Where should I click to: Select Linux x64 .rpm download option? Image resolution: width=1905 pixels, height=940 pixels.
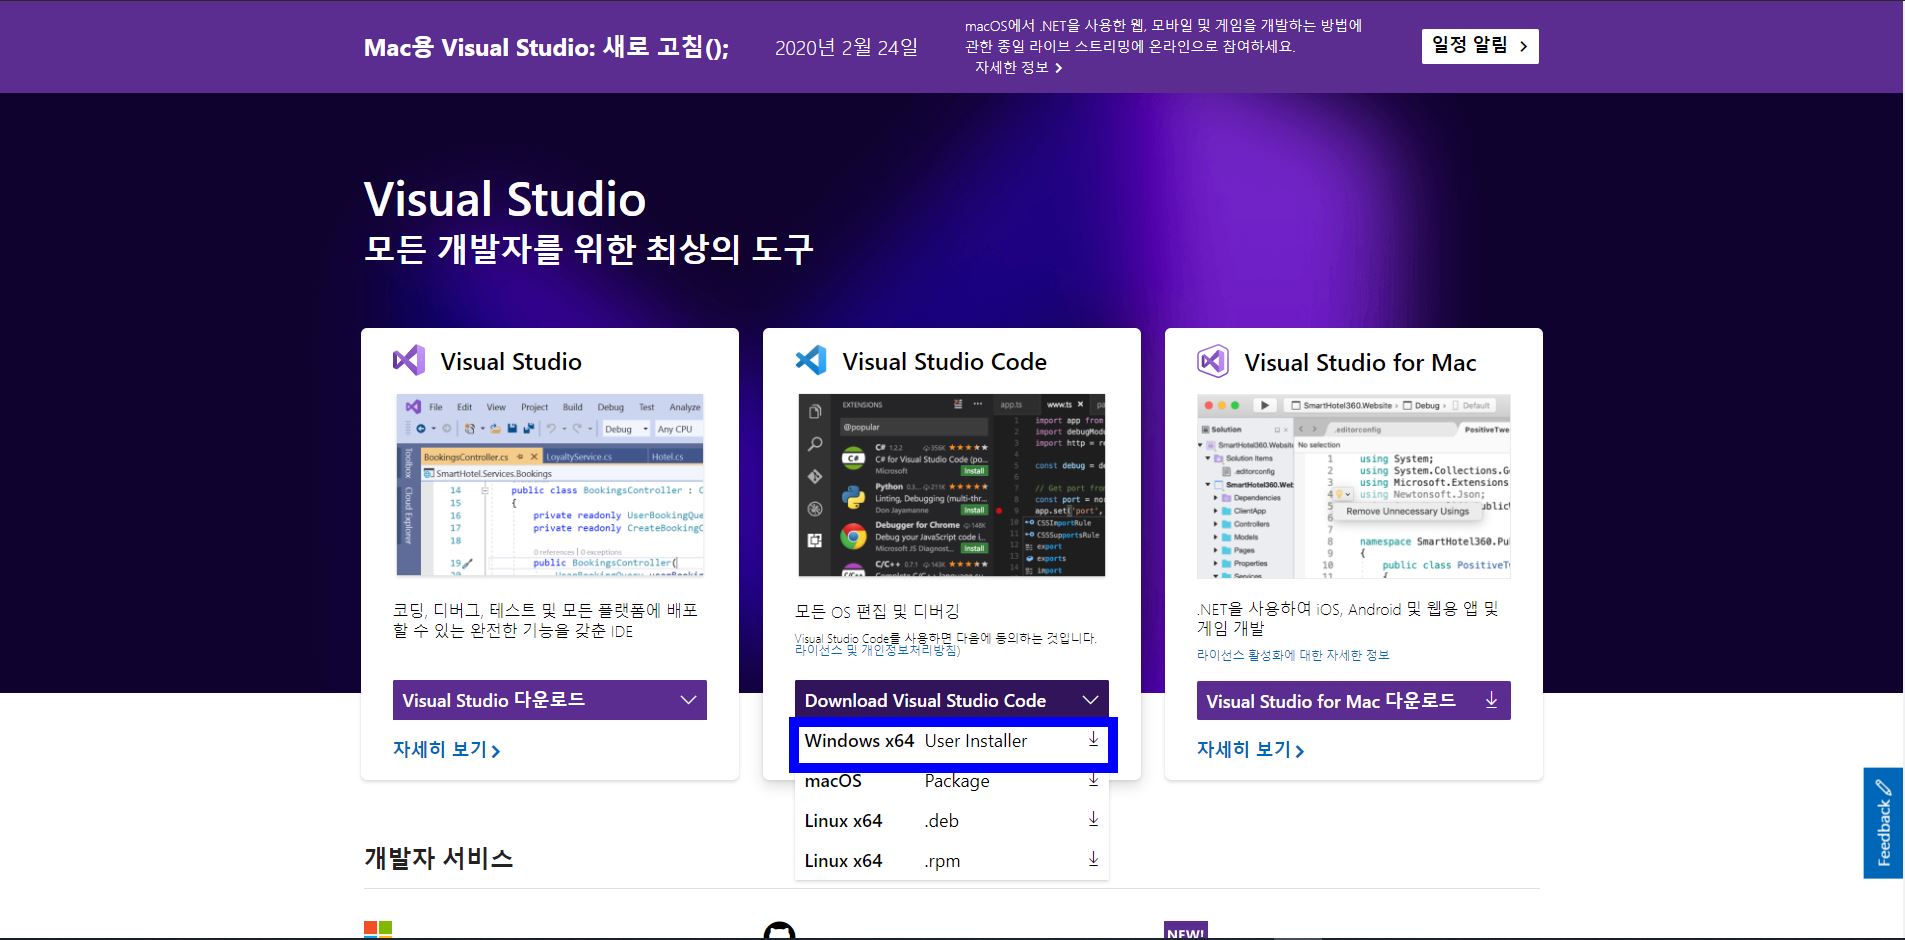coord(952,861)
